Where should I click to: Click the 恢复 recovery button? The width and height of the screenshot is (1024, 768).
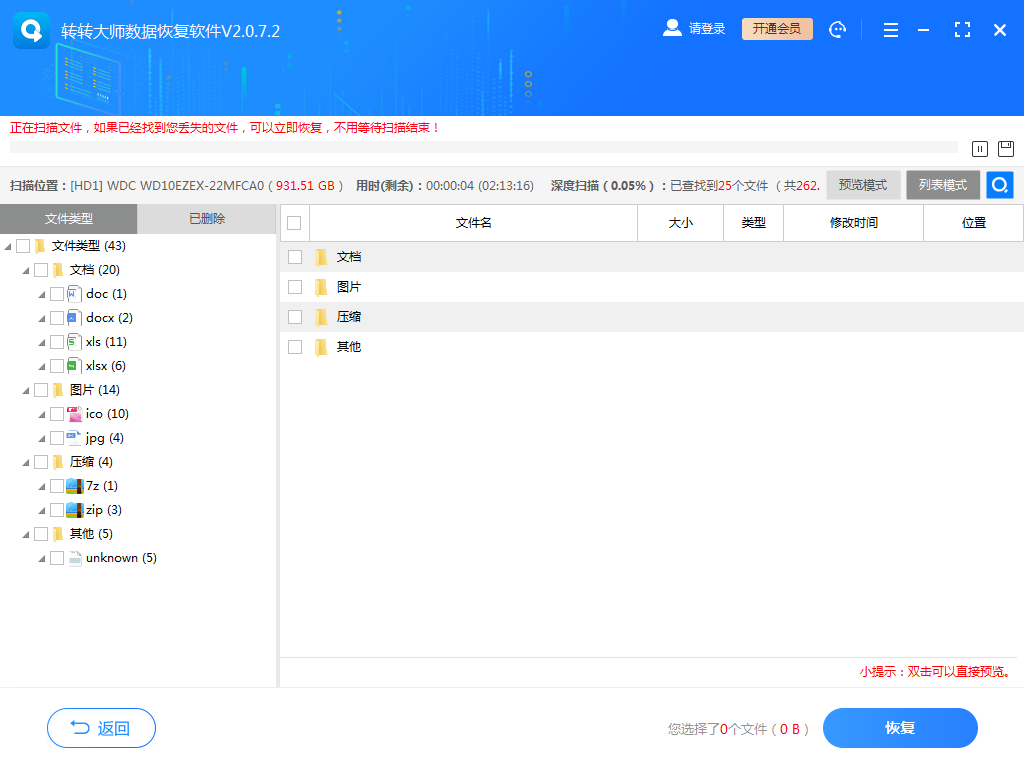click(x=899, y=728)
